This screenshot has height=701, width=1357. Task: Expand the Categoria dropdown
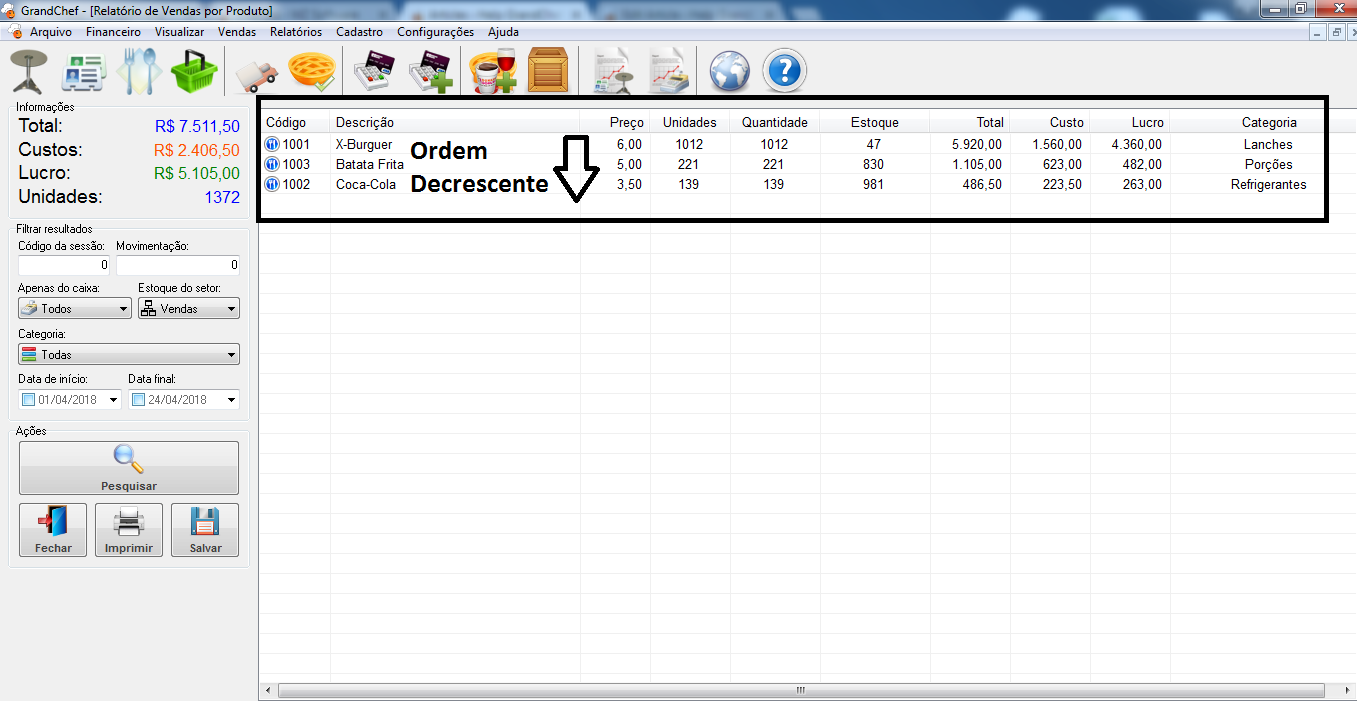128,355
